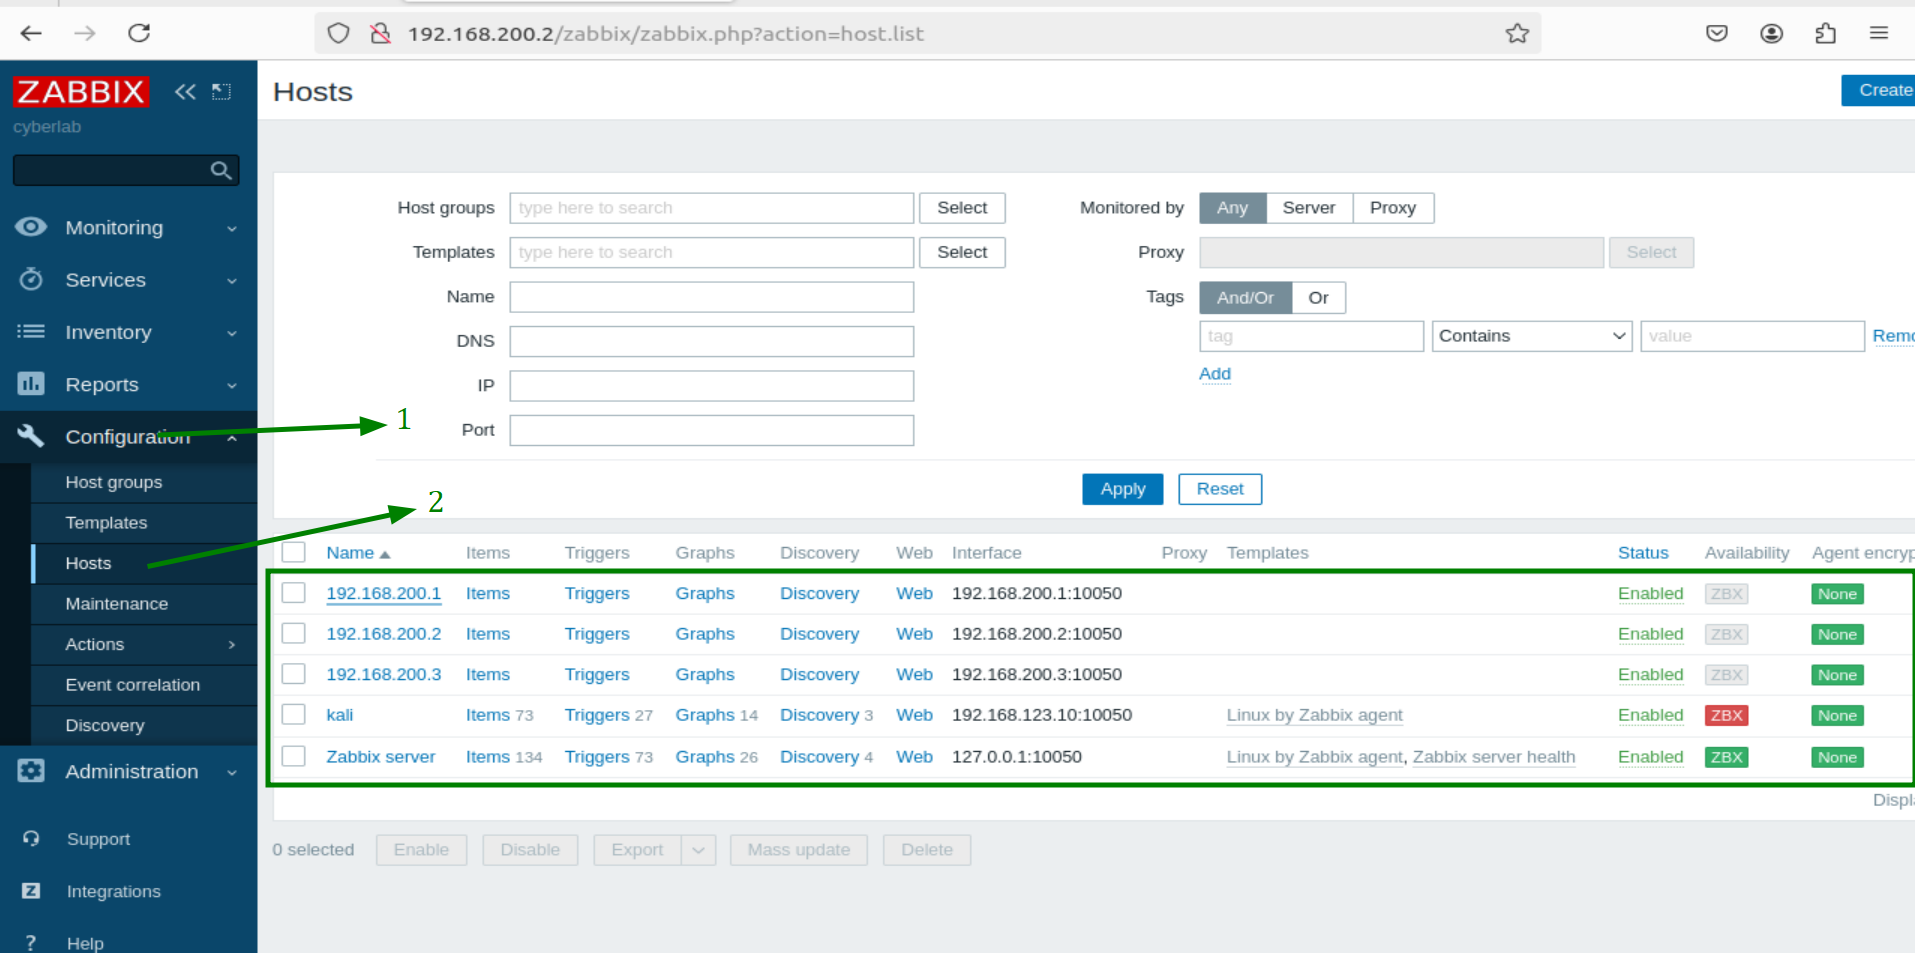Open the tag operator Contains dropdown

tap(1532, 336)
